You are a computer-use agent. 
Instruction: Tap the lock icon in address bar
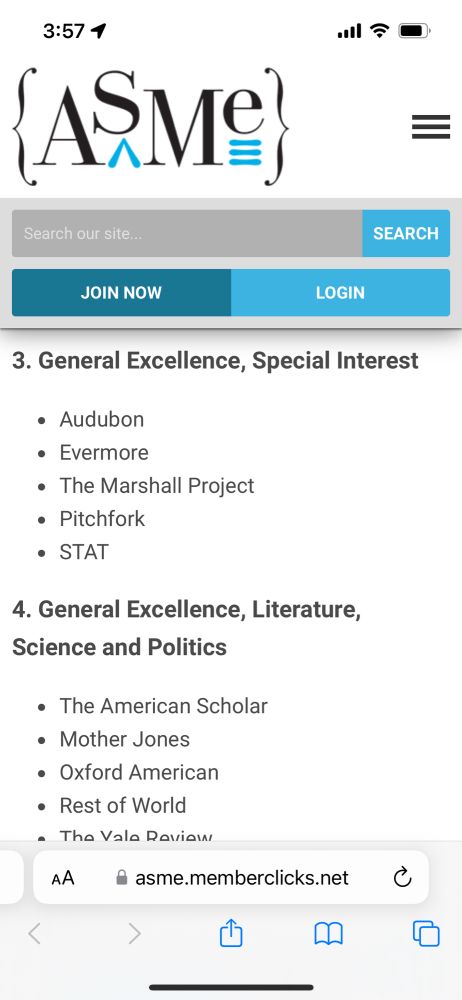[x=122, y=878]
